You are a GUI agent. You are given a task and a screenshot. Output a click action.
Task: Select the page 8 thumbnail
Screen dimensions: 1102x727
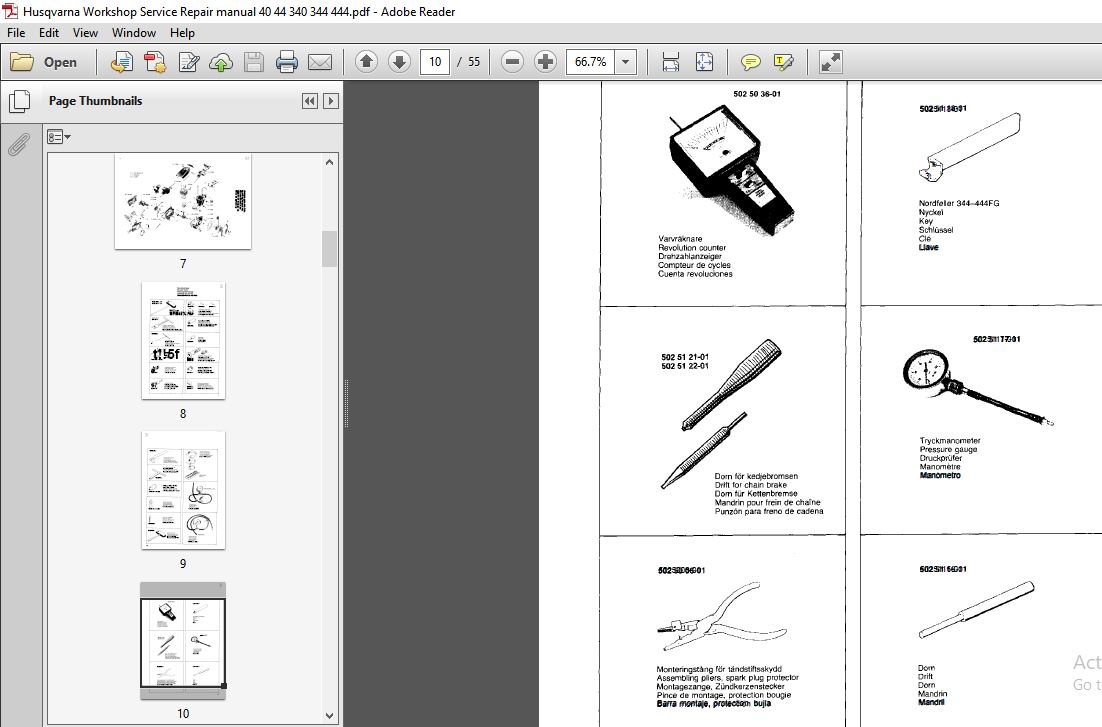(183, 340)
